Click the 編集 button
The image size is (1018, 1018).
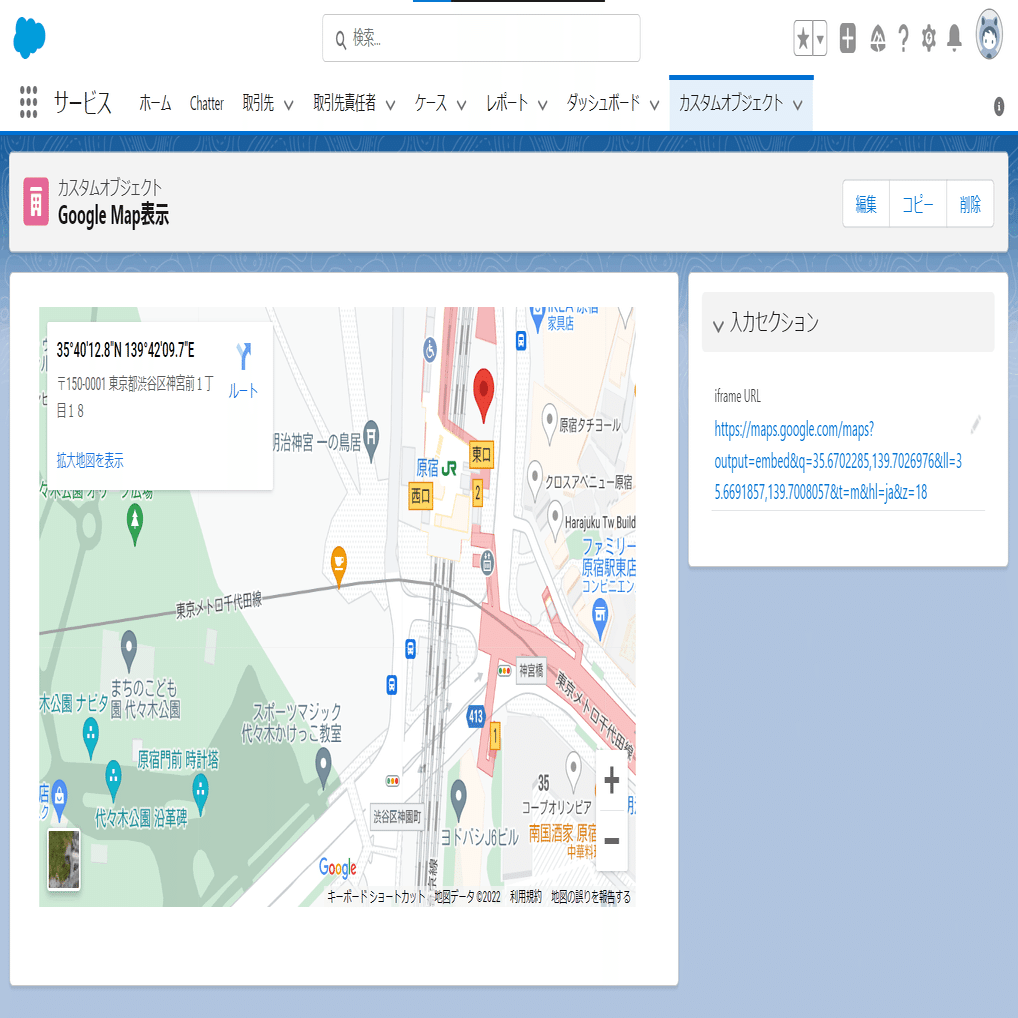click(865, 204)
